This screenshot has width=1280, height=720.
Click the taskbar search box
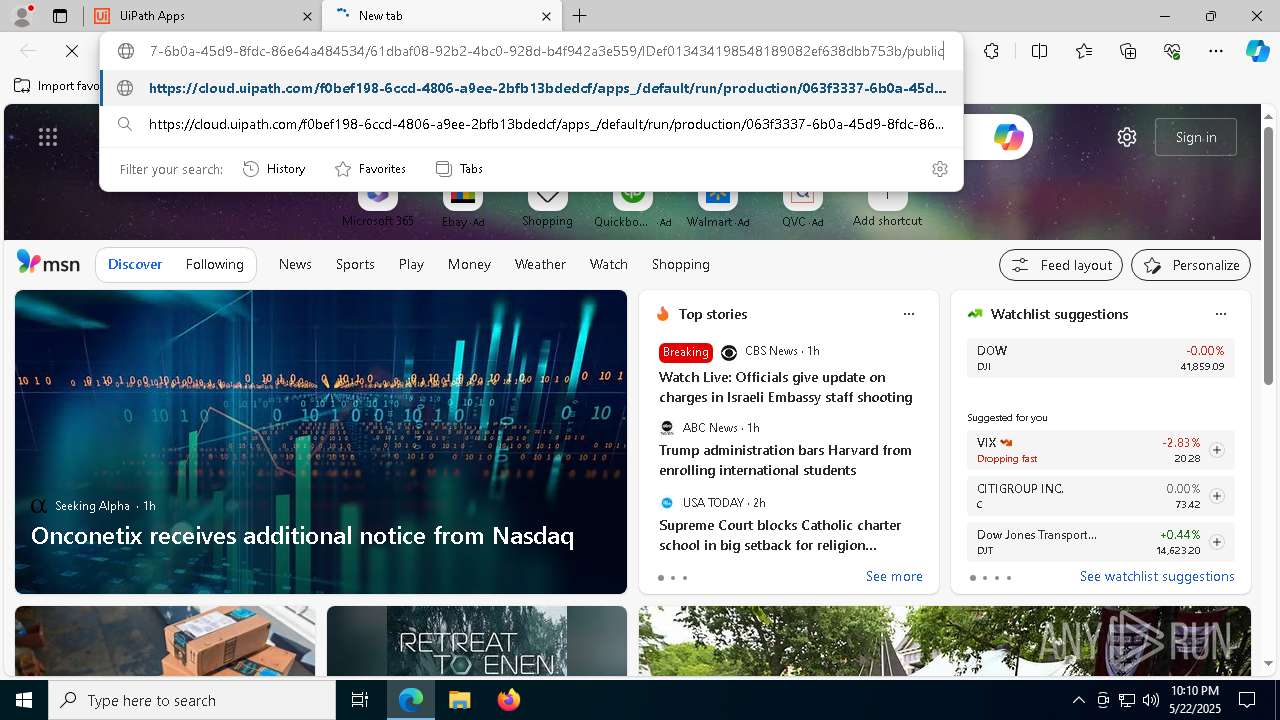192,700
